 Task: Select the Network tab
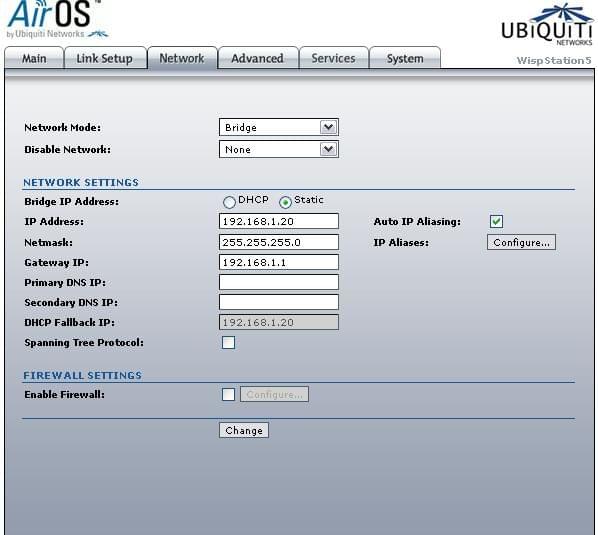182,58
